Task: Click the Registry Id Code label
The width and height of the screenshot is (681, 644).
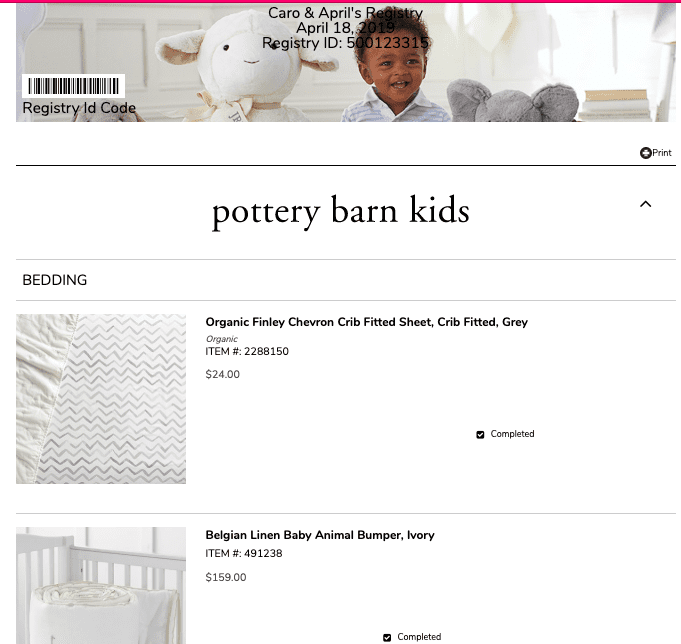Action: [x=79, y=108]
